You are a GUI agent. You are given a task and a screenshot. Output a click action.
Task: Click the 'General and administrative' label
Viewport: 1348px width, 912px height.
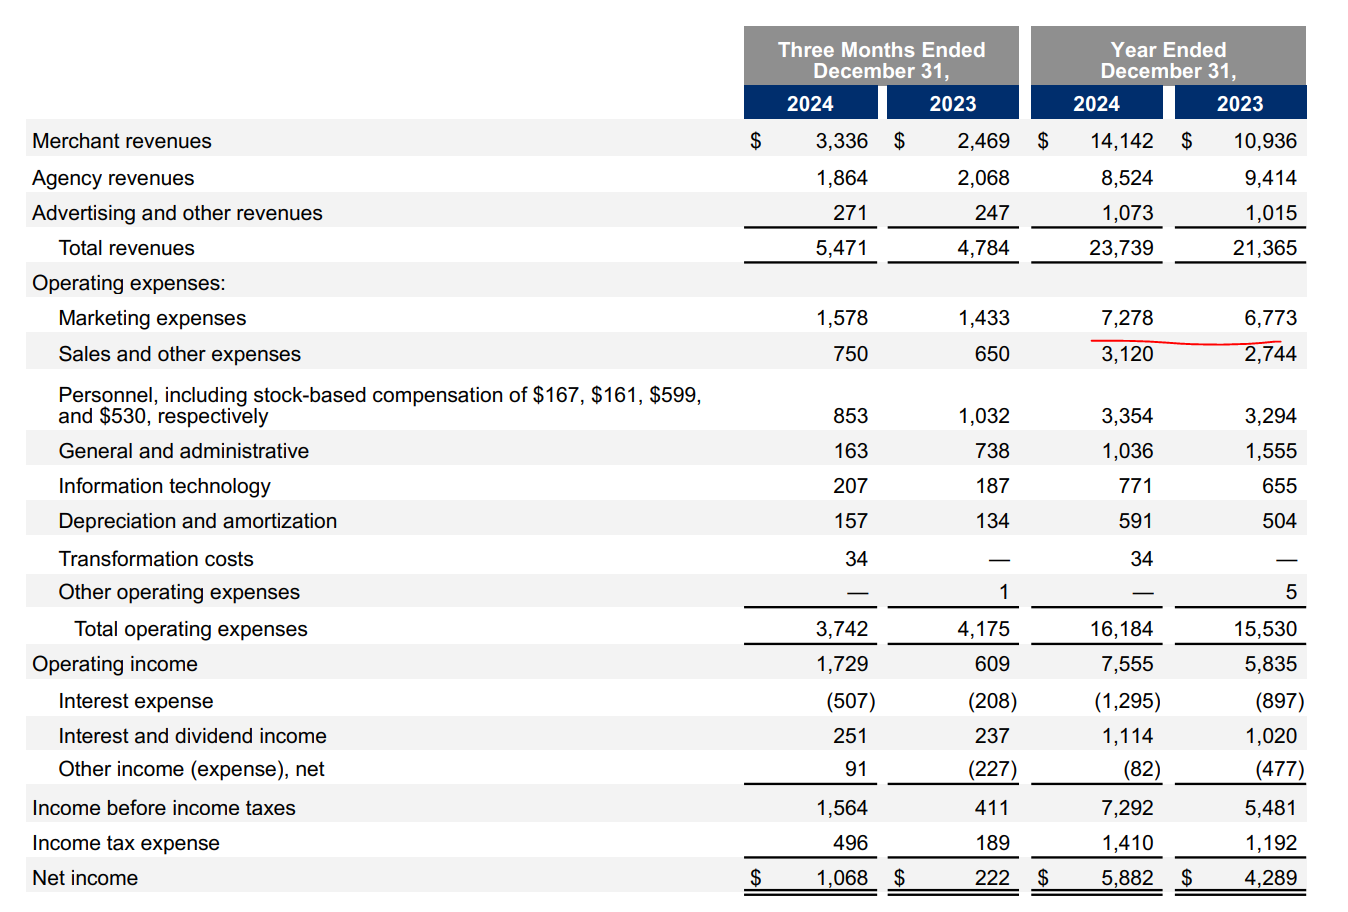[x=183, y=451]
